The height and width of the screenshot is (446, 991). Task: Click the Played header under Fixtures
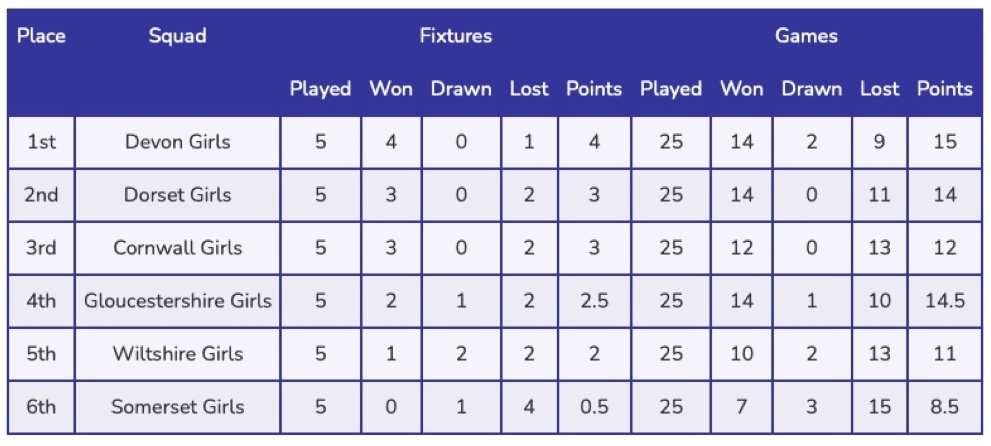click(320, 89)
